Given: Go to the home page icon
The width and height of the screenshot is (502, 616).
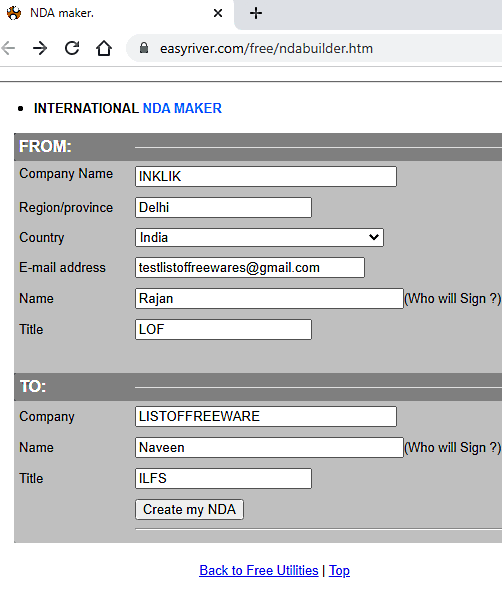Looking at the screenshot, I should tap(104, 48).
